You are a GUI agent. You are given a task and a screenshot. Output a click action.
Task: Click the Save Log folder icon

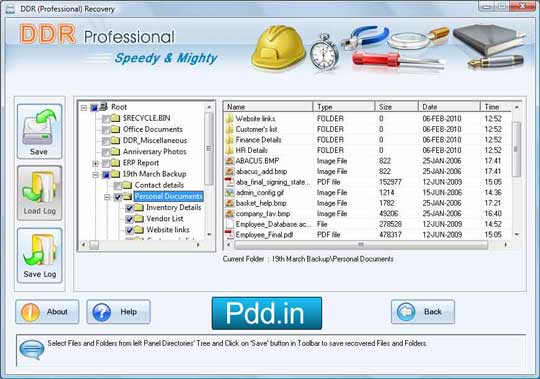point(39,250)
